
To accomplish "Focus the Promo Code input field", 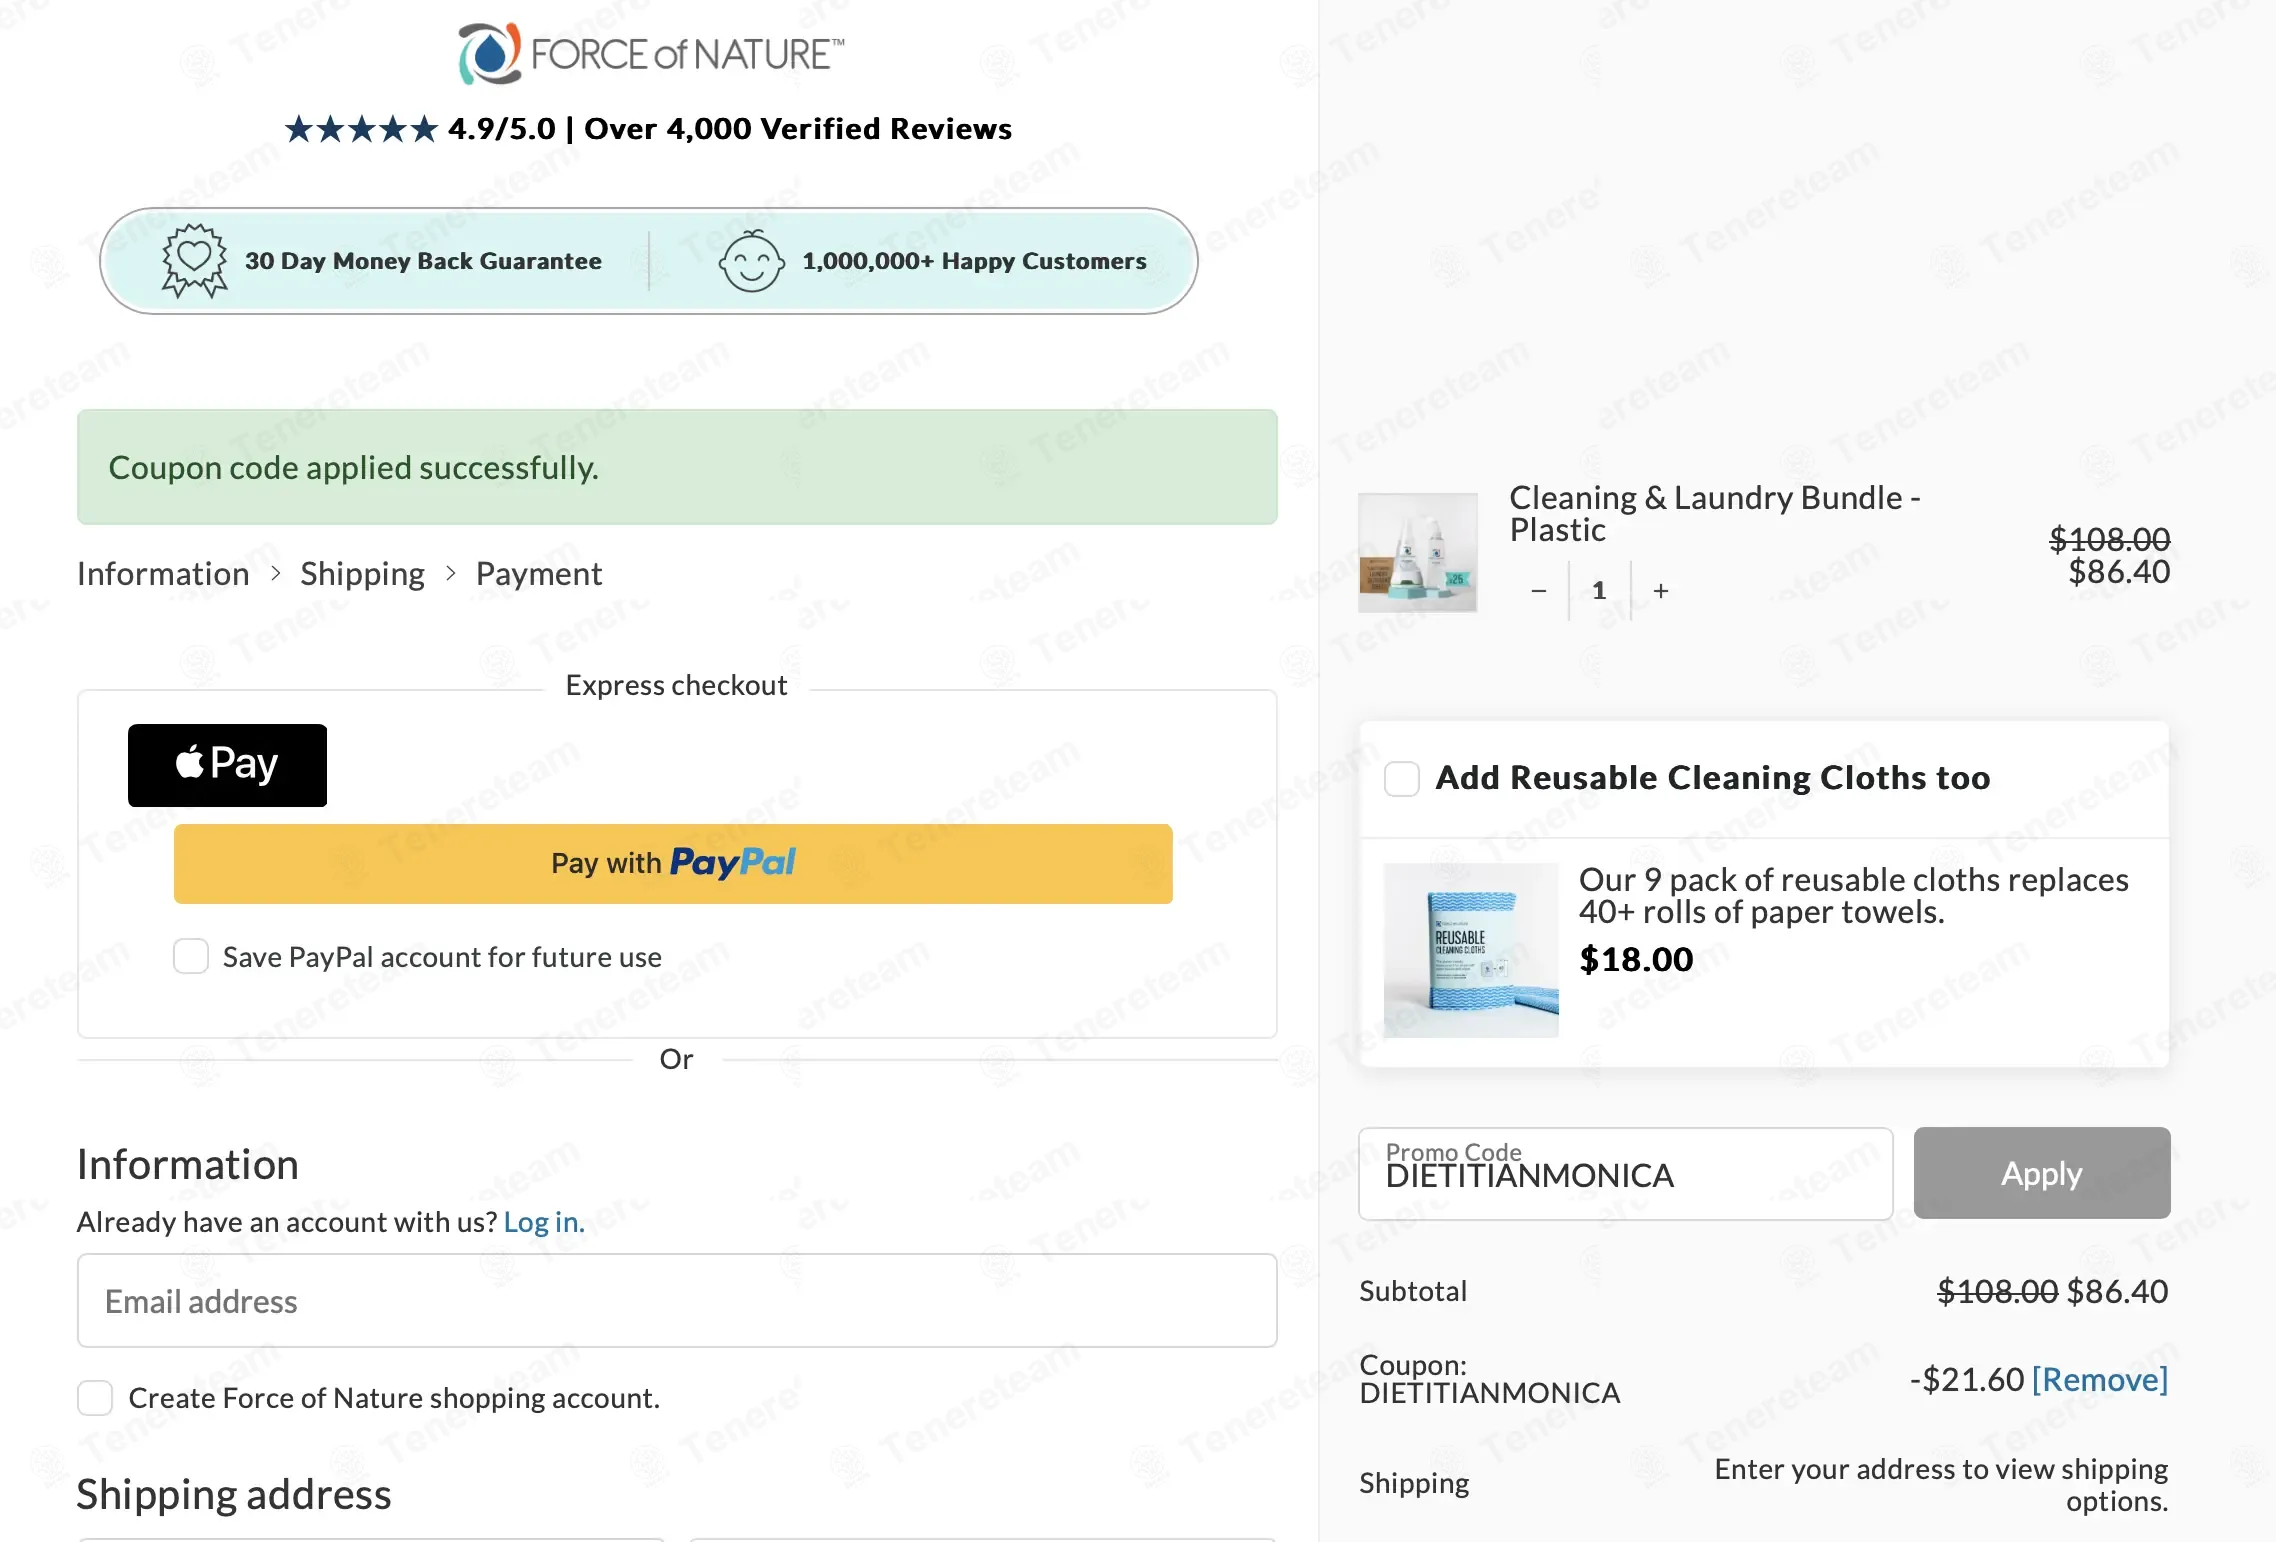I will click(x=1625, y=1174).
